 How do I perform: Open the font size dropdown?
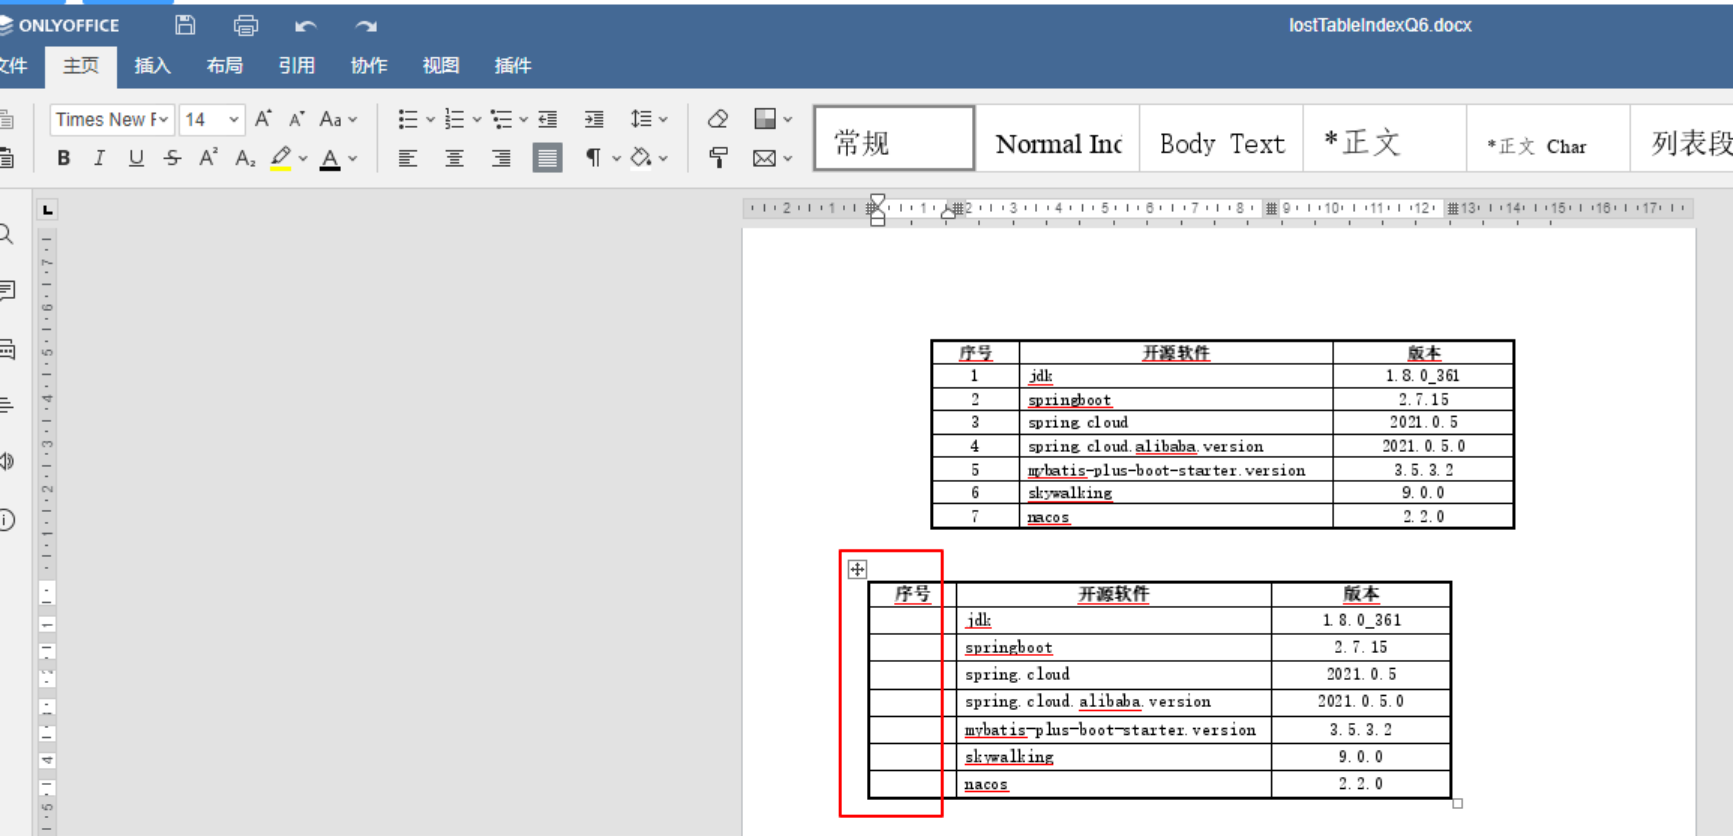(233, 119)
